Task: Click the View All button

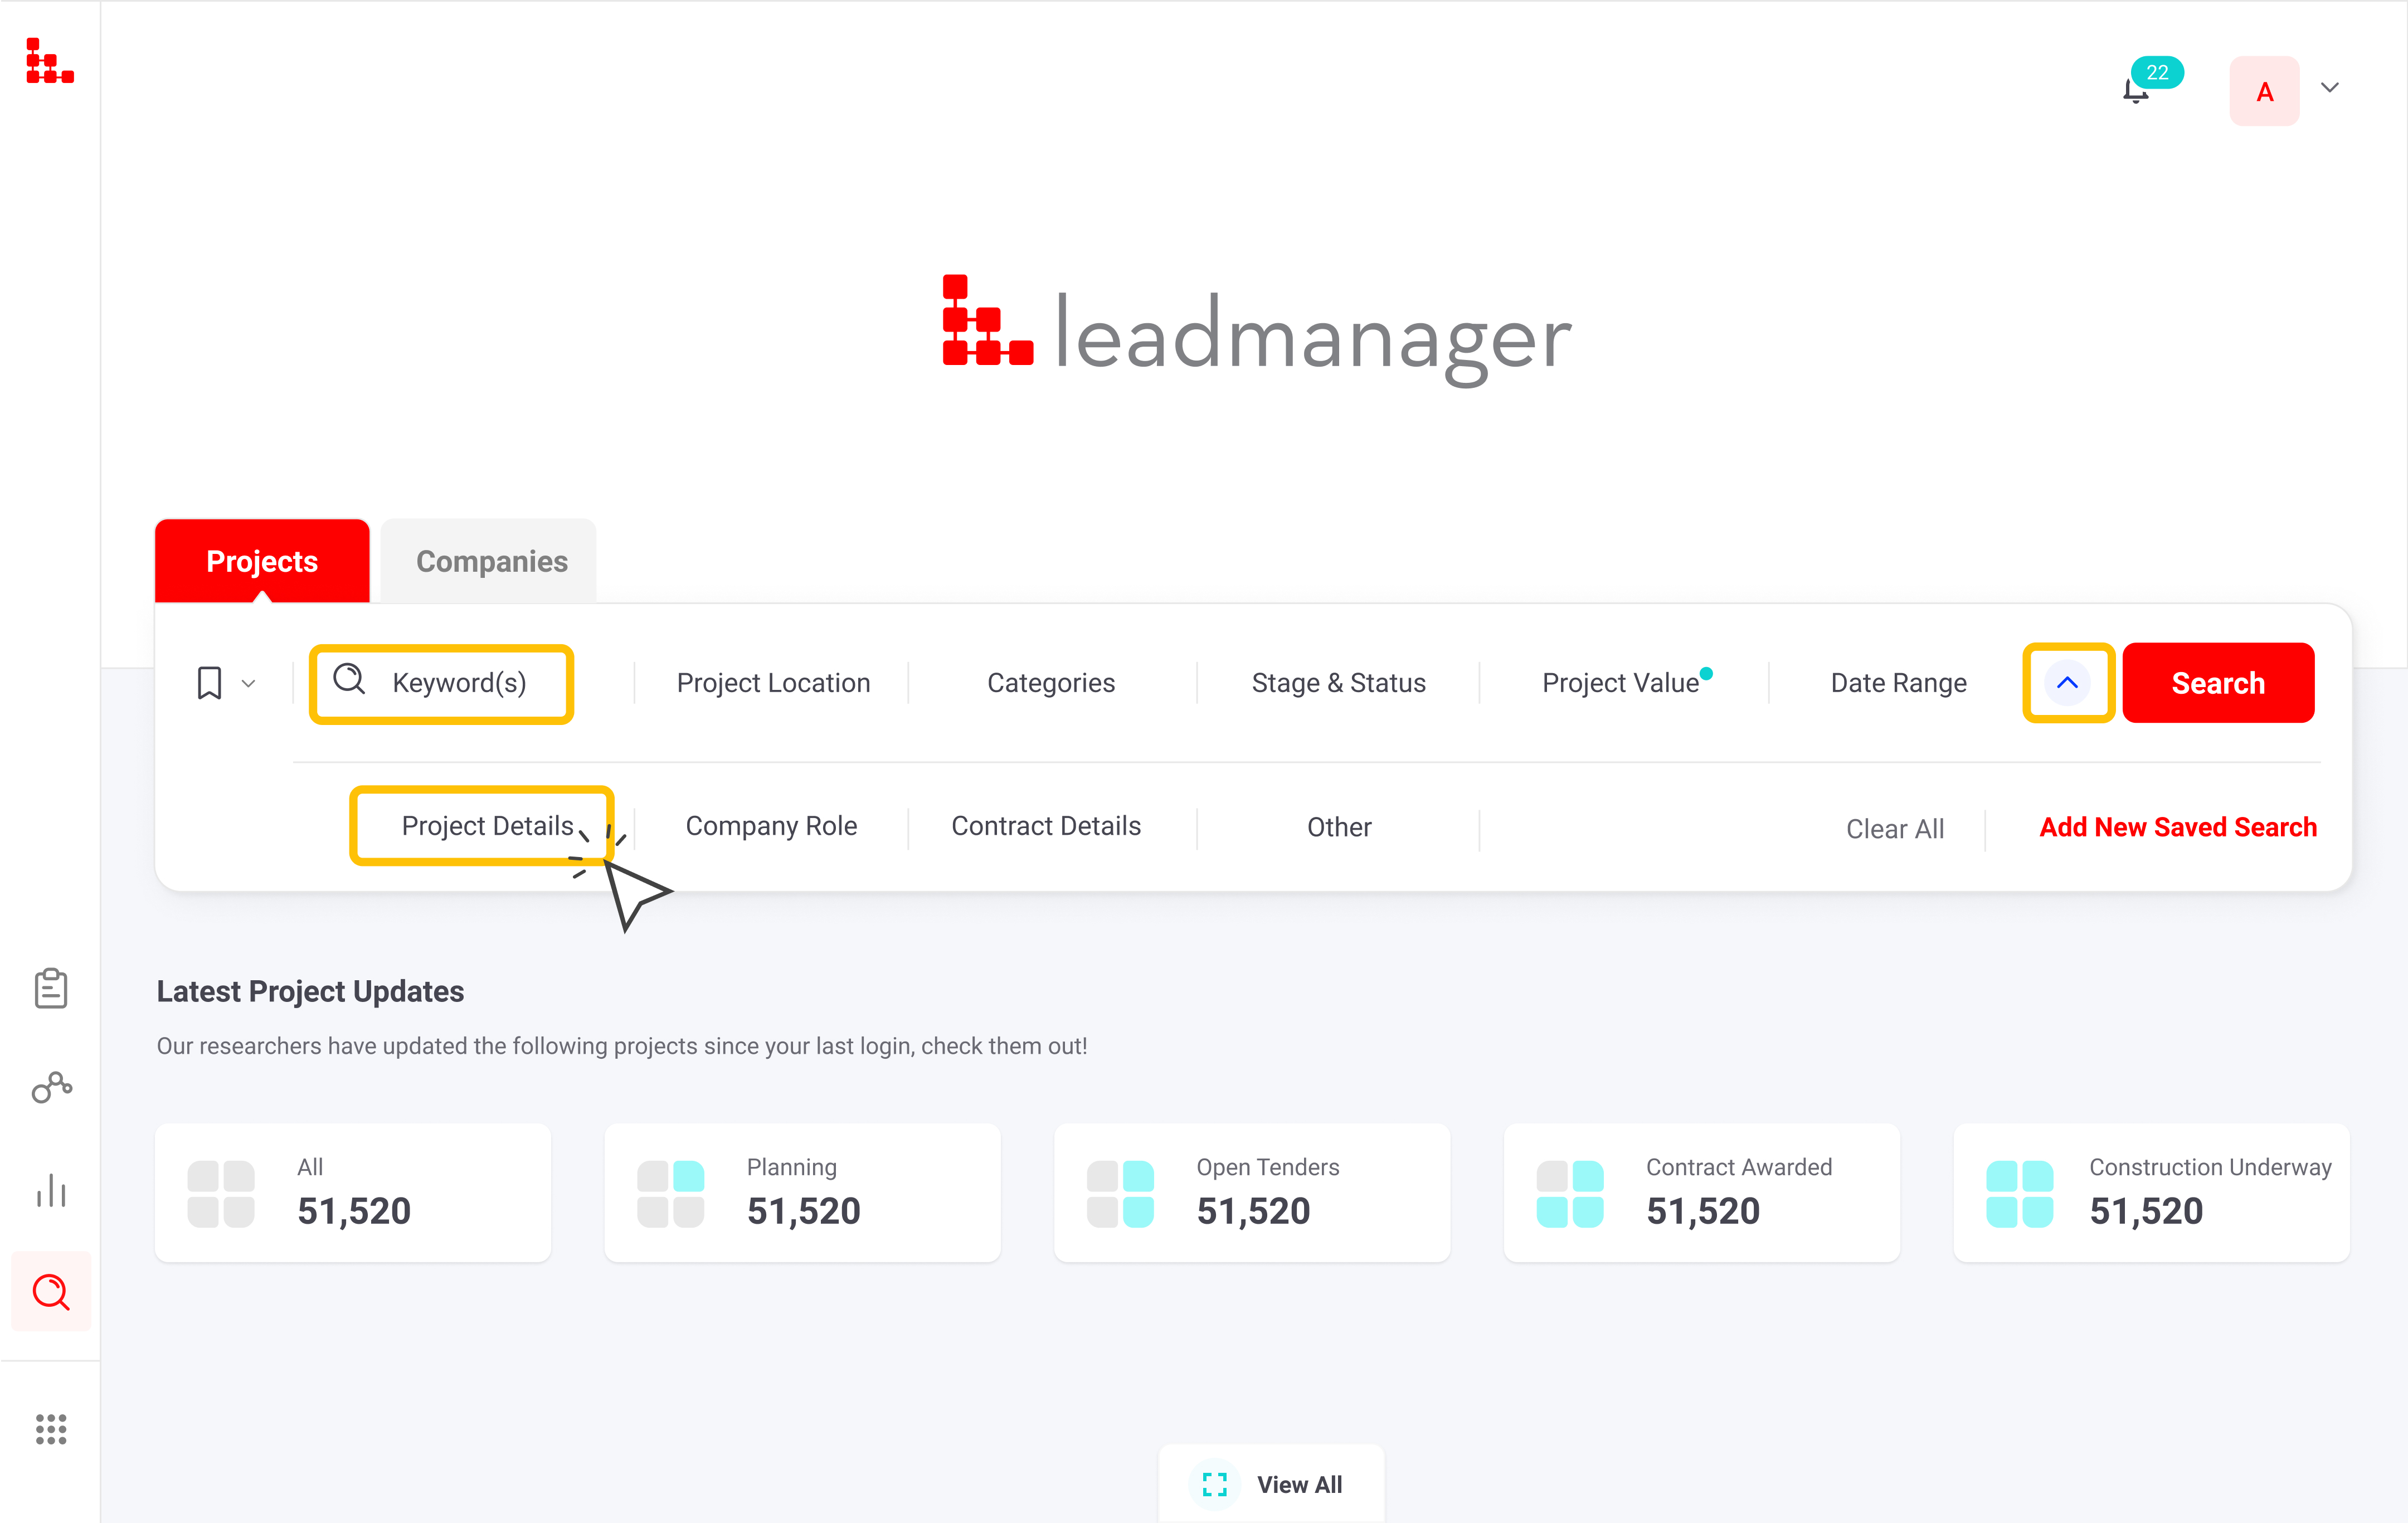Action: [x=1272, y=1484]
